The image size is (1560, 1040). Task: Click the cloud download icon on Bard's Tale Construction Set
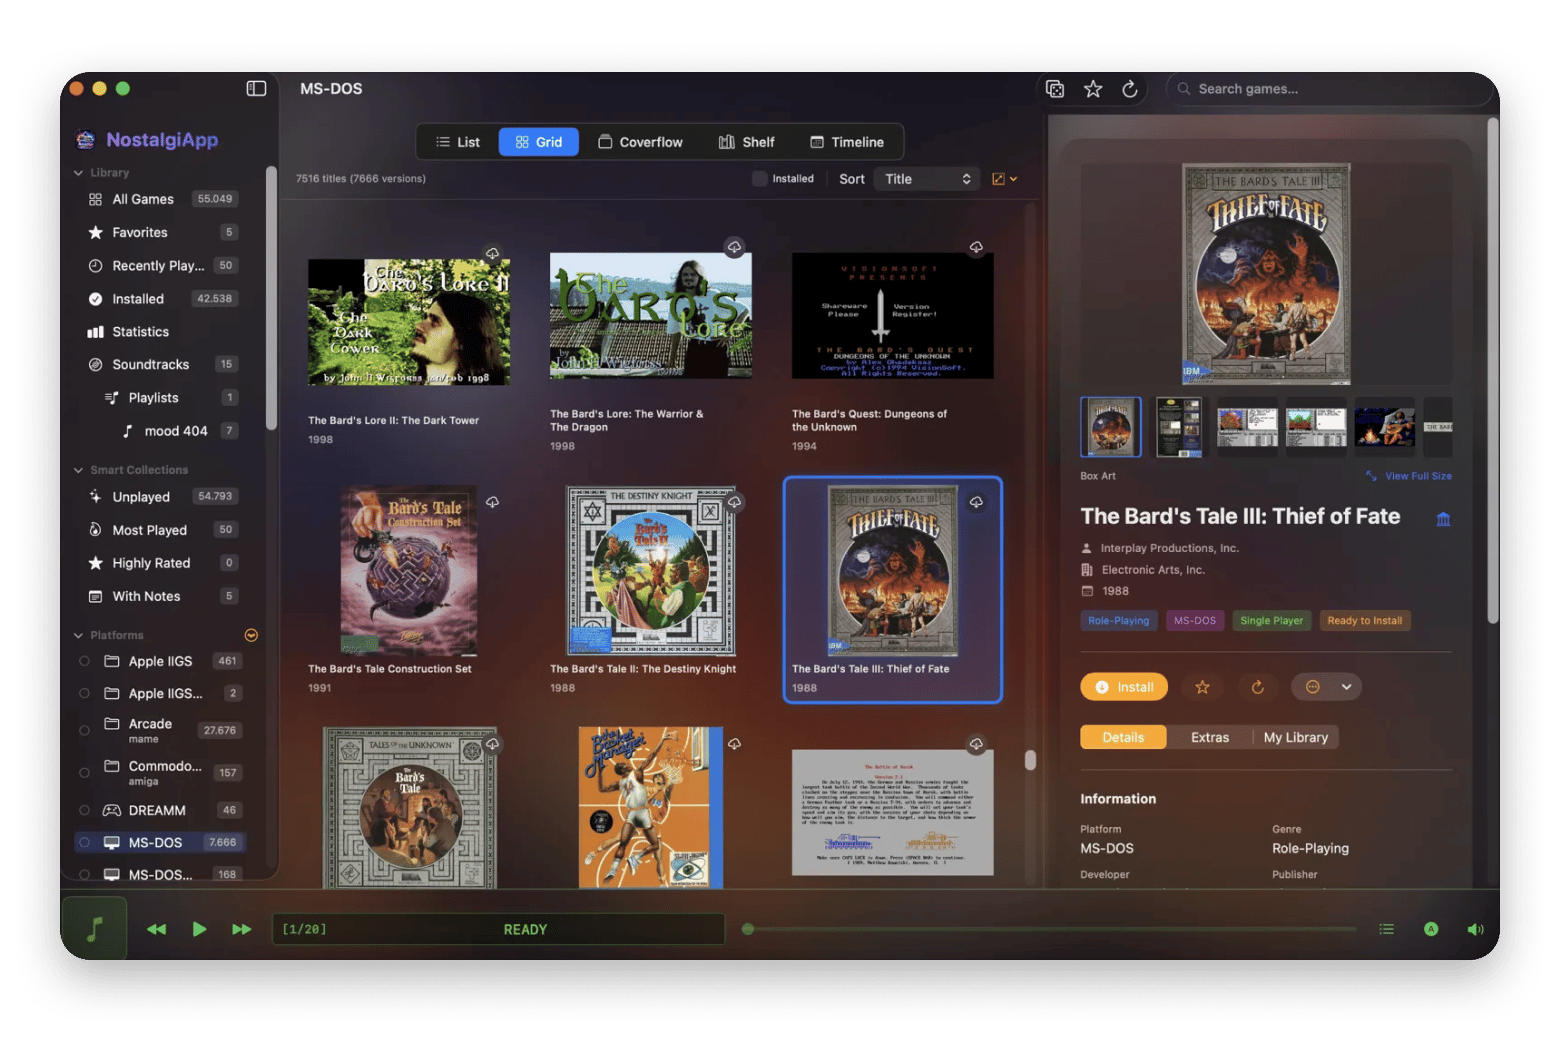(492, 502)
